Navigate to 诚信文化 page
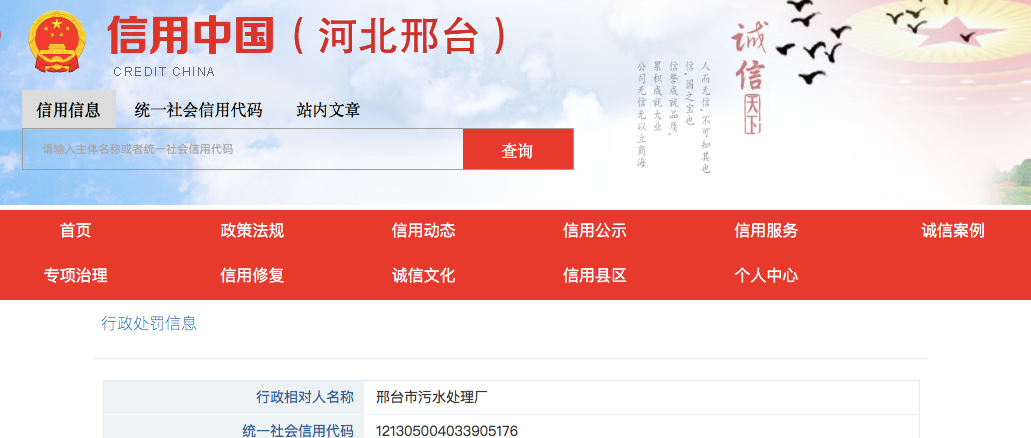 tap(423, 276)
